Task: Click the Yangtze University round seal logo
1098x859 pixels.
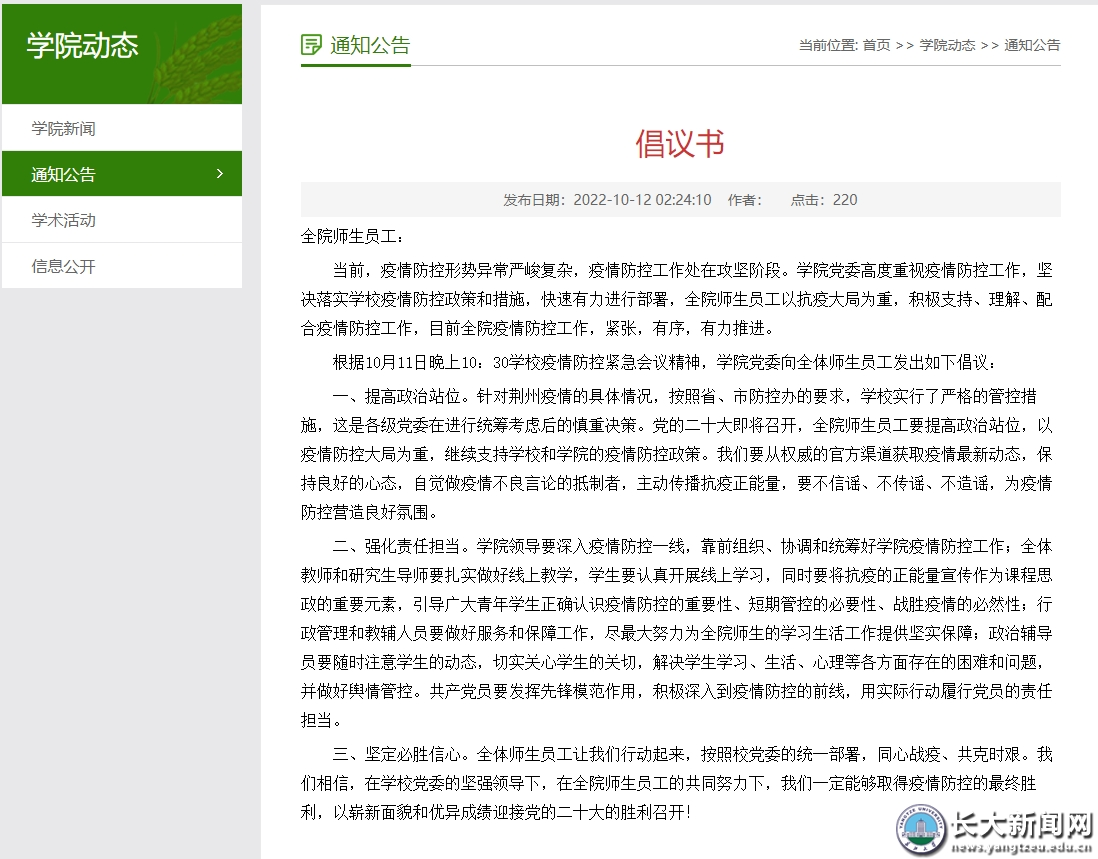Action: click(x=917, y=832)
